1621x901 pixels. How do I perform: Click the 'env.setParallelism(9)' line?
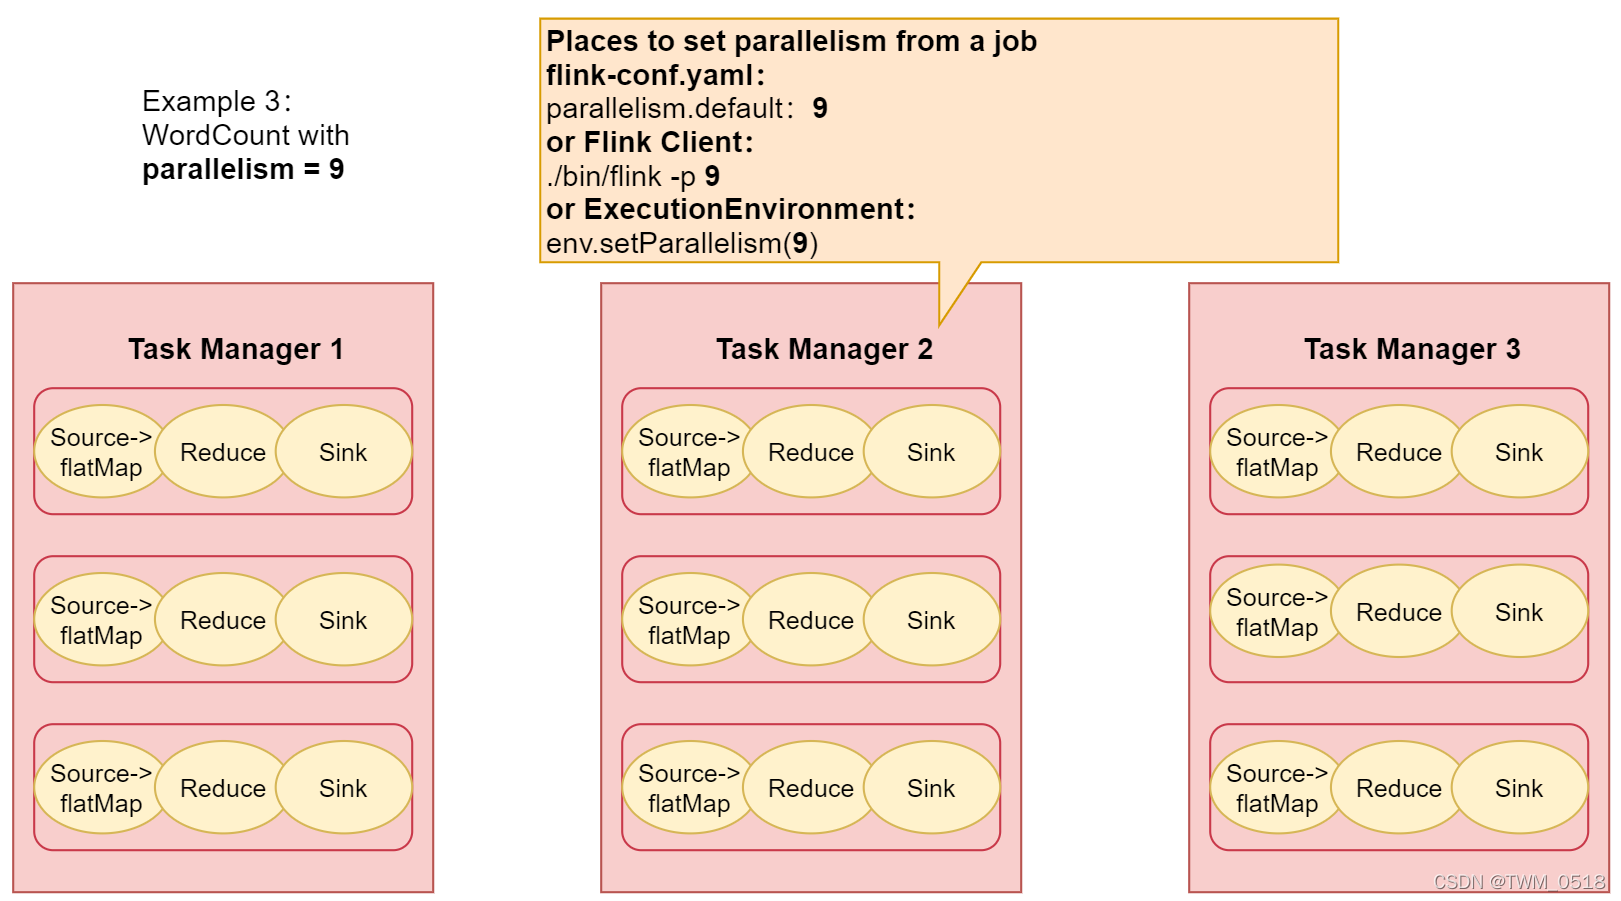point(682,243)
